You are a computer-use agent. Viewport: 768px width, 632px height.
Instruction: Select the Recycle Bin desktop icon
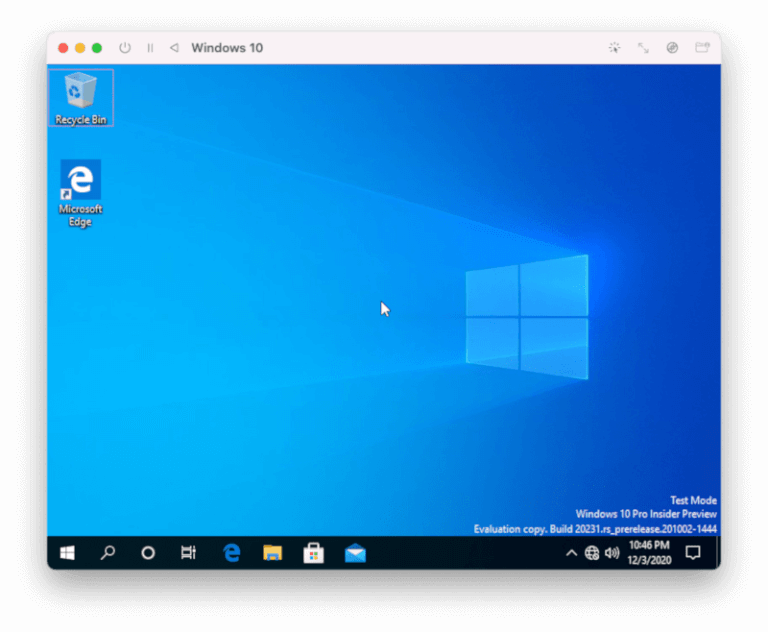[x=81, y=98]
